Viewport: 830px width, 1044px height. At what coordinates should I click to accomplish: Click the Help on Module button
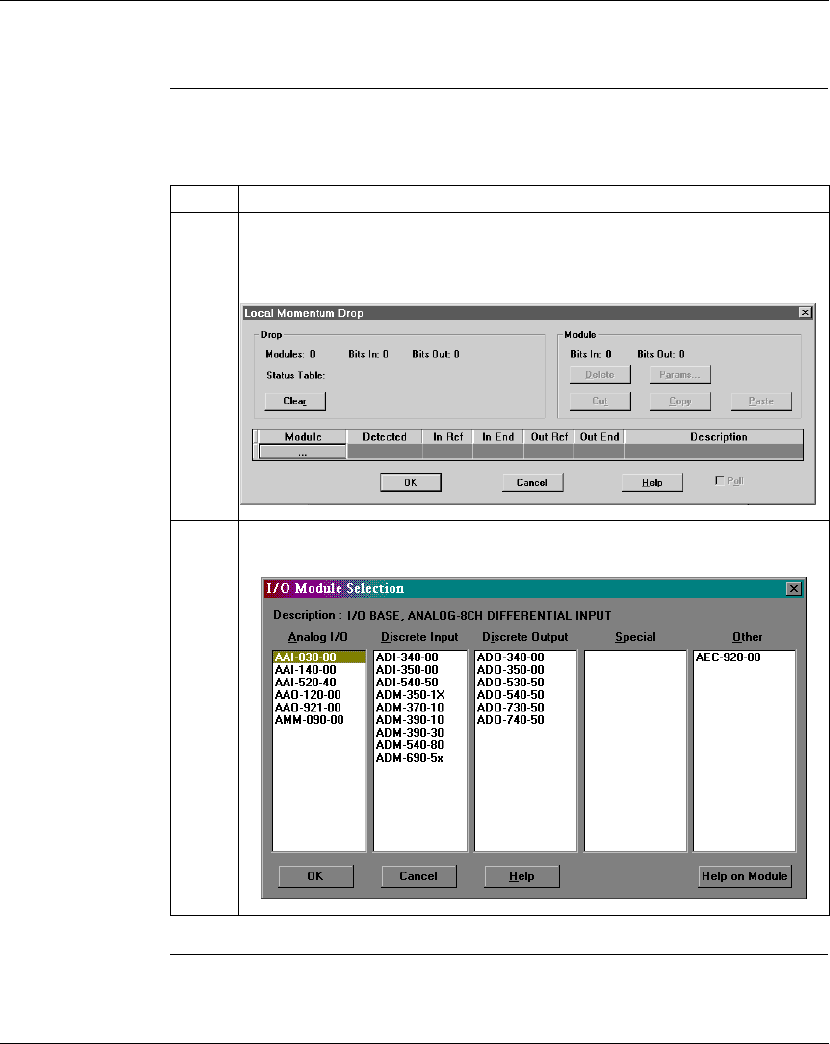coord(744,876)
